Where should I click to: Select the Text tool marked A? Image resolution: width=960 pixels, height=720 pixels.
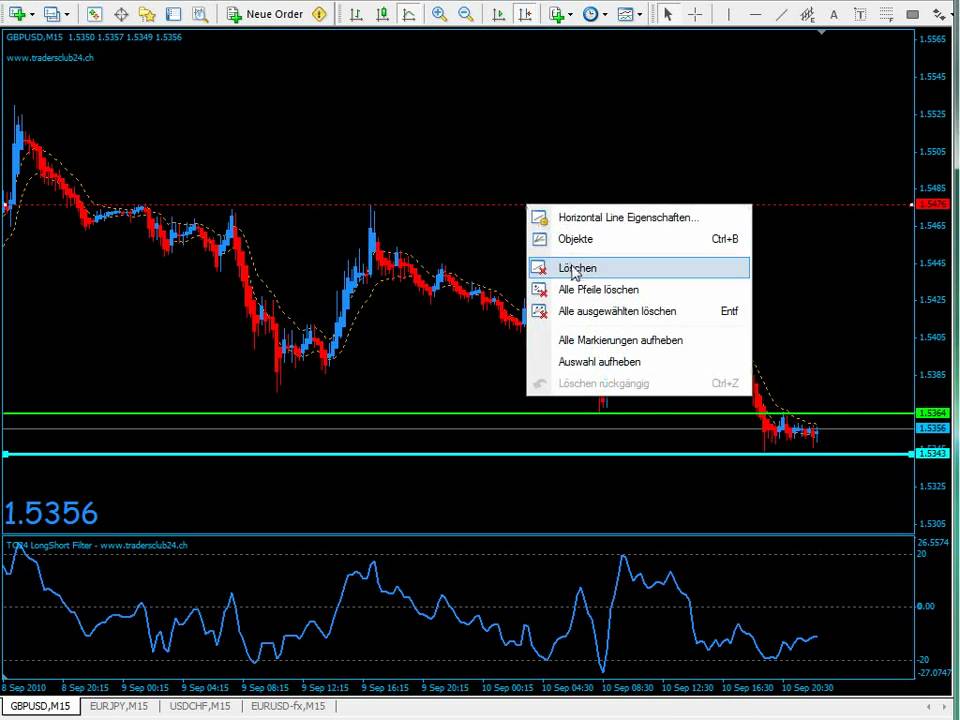833,13
